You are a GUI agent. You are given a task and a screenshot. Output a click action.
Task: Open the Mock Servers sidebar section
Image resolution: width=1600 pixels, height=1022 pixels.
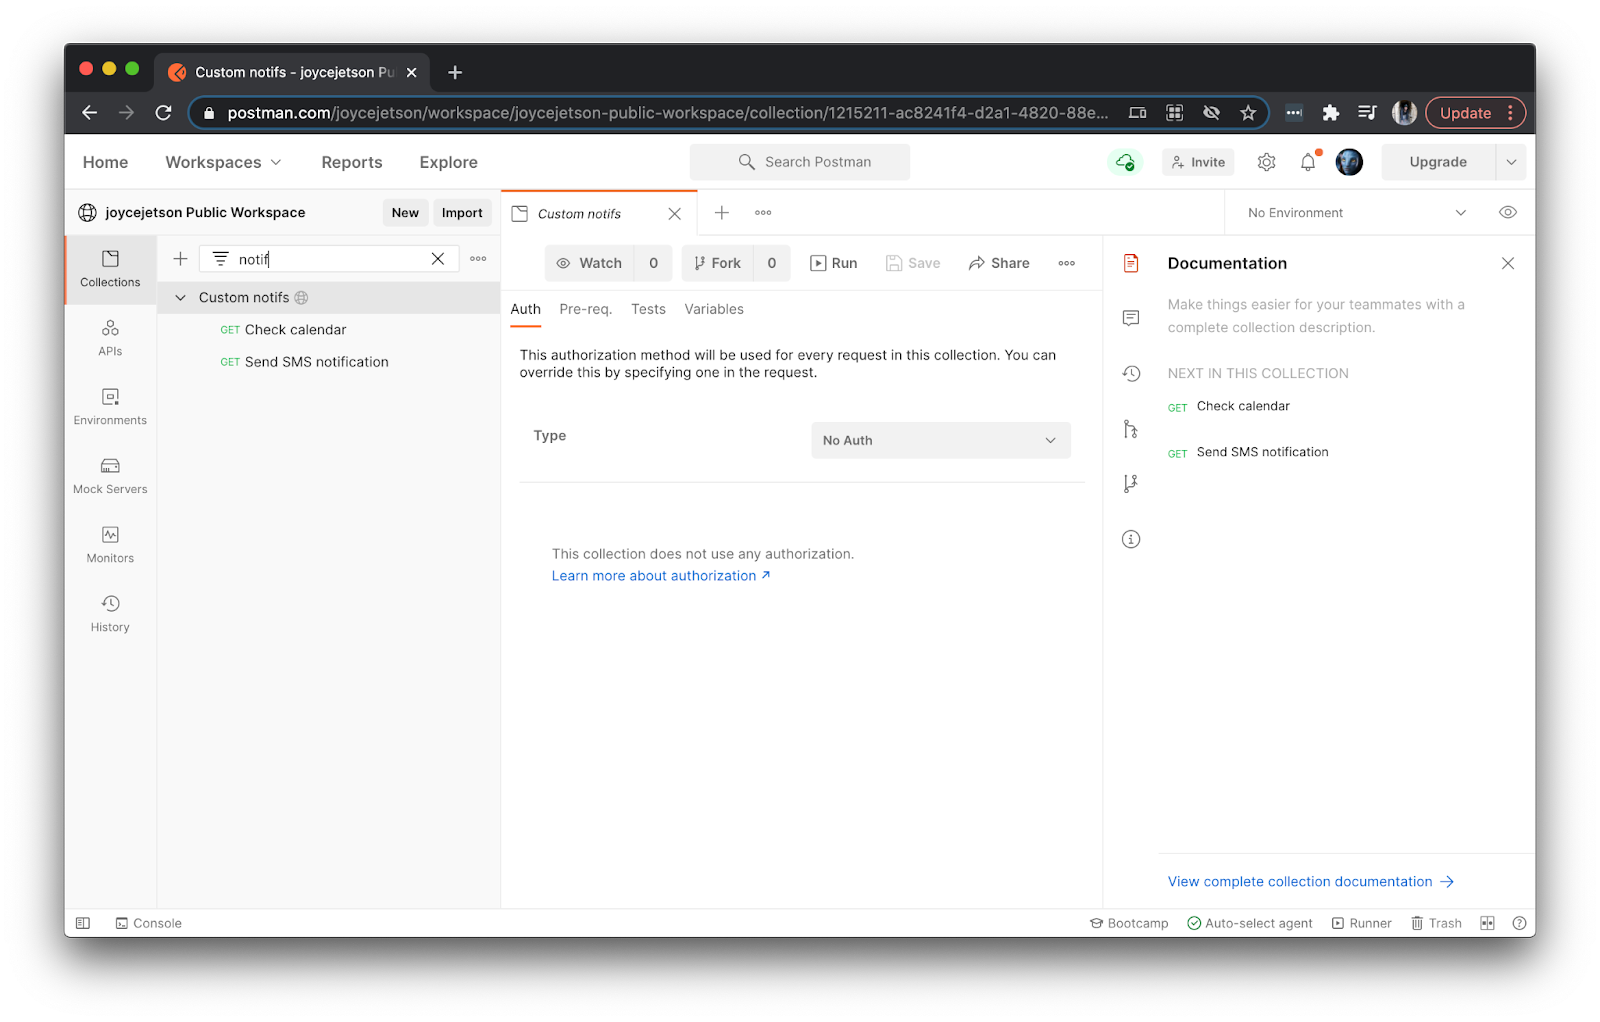pyautogui.click(x=110, y=476)
